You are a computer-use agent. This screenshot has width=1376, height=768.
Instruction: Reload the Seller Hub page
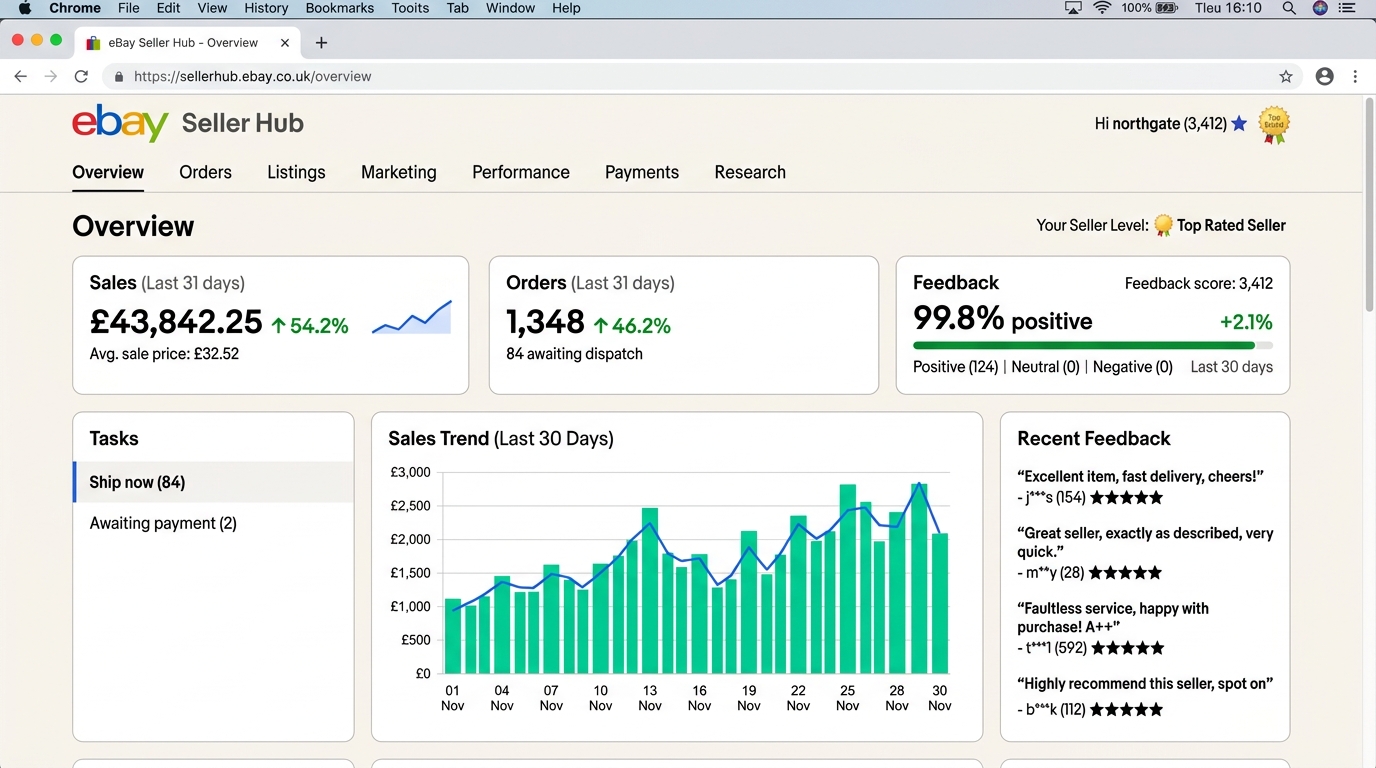[82, 76]
